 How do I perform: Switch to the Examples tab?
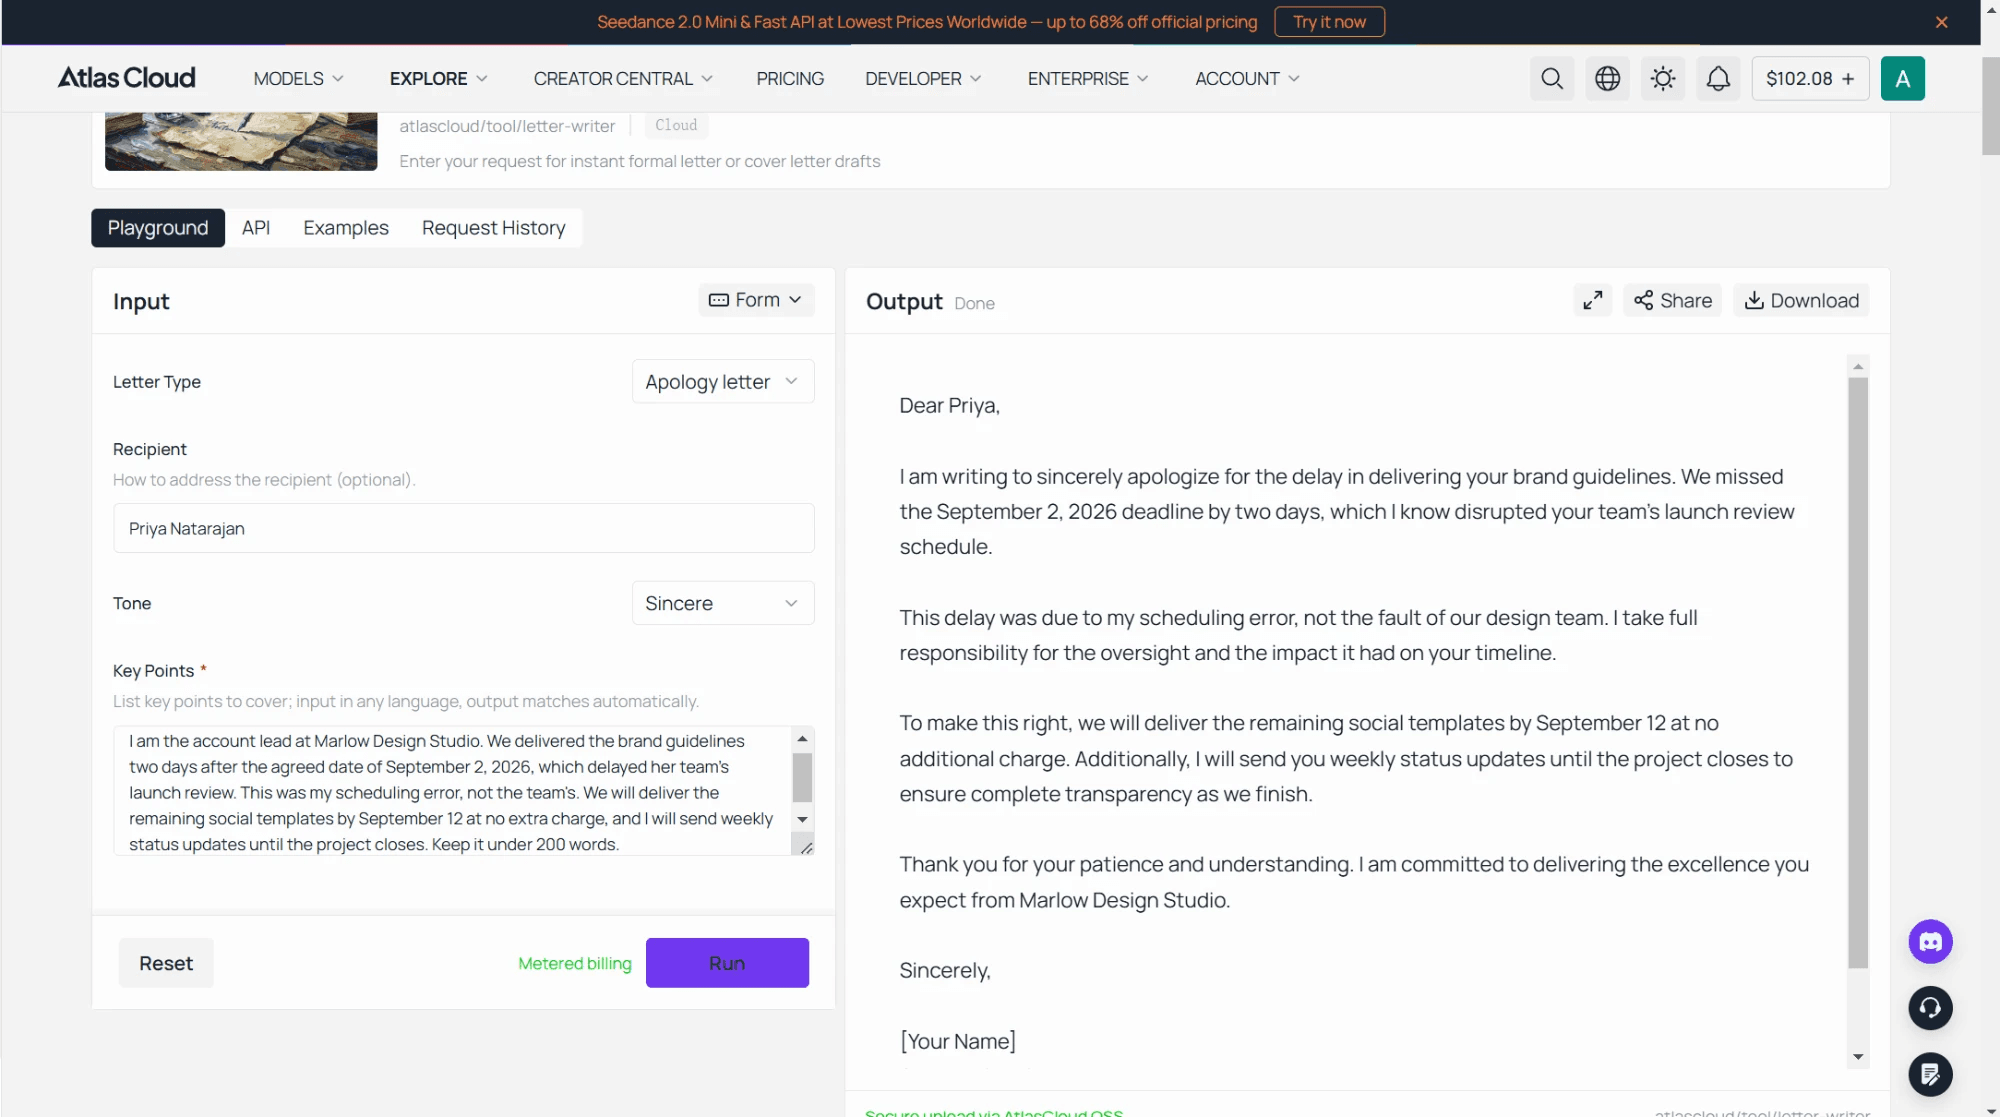tap(346, 228)
